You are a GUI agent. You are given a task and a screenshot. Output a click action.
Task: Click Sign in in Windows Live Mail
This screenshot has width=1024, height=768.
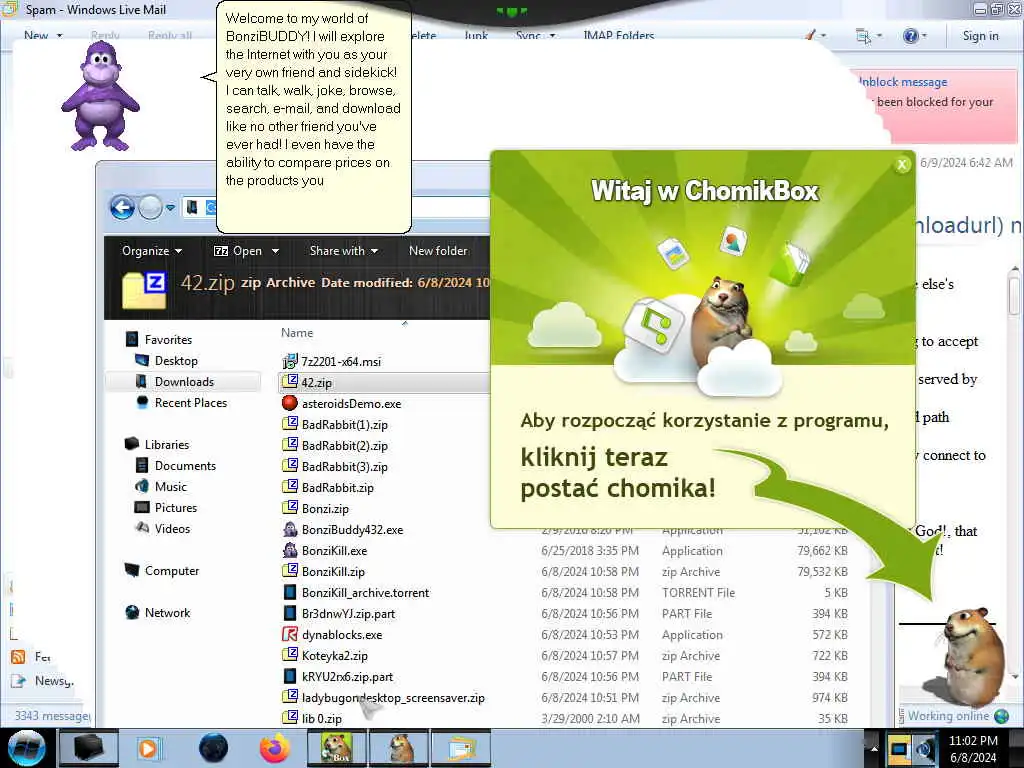coord(980,36)
